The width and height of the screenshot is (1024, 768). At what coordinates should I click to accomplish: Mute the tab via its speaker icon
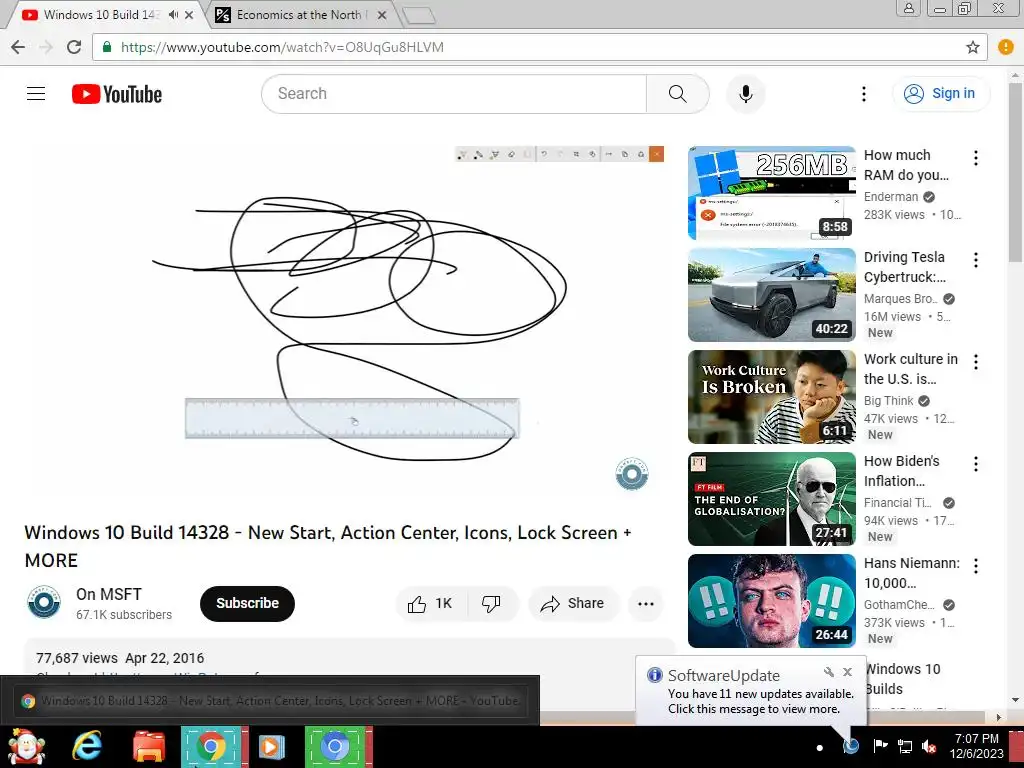pyautogui.click(x=173, y=14)
